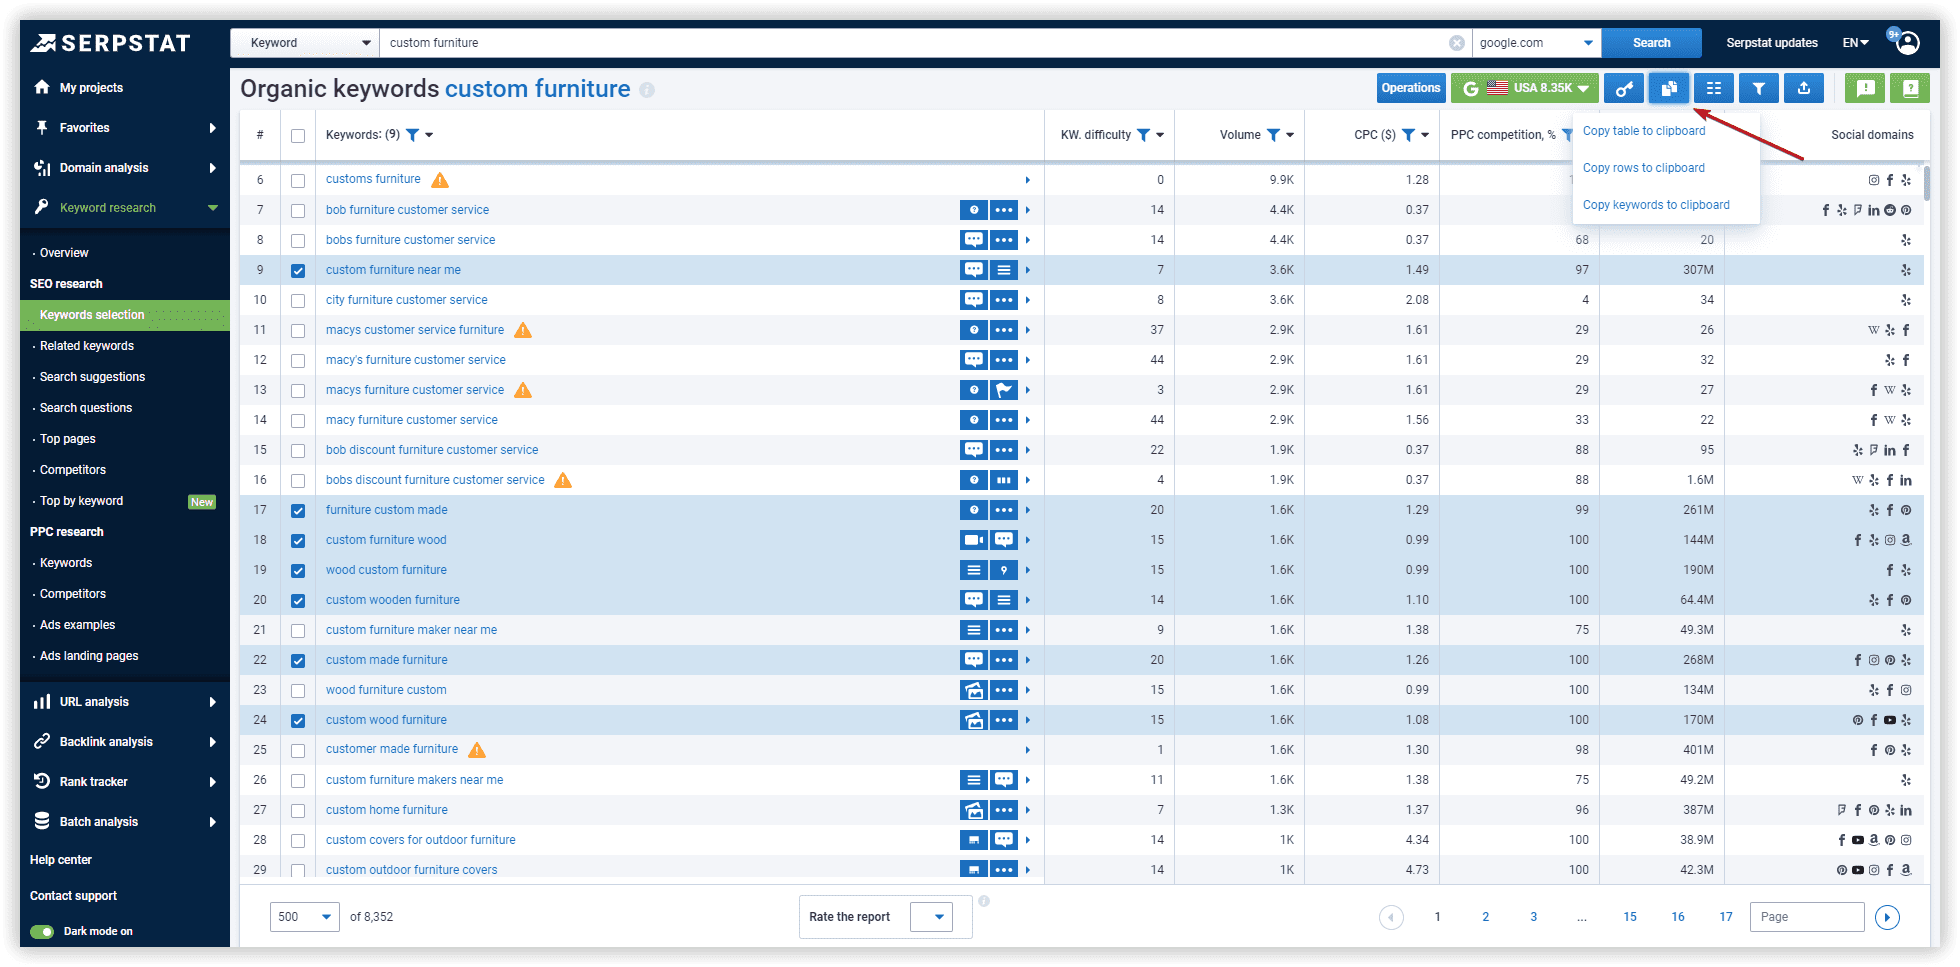Click the Keyword research key icon in sidebar

[41, 207]
